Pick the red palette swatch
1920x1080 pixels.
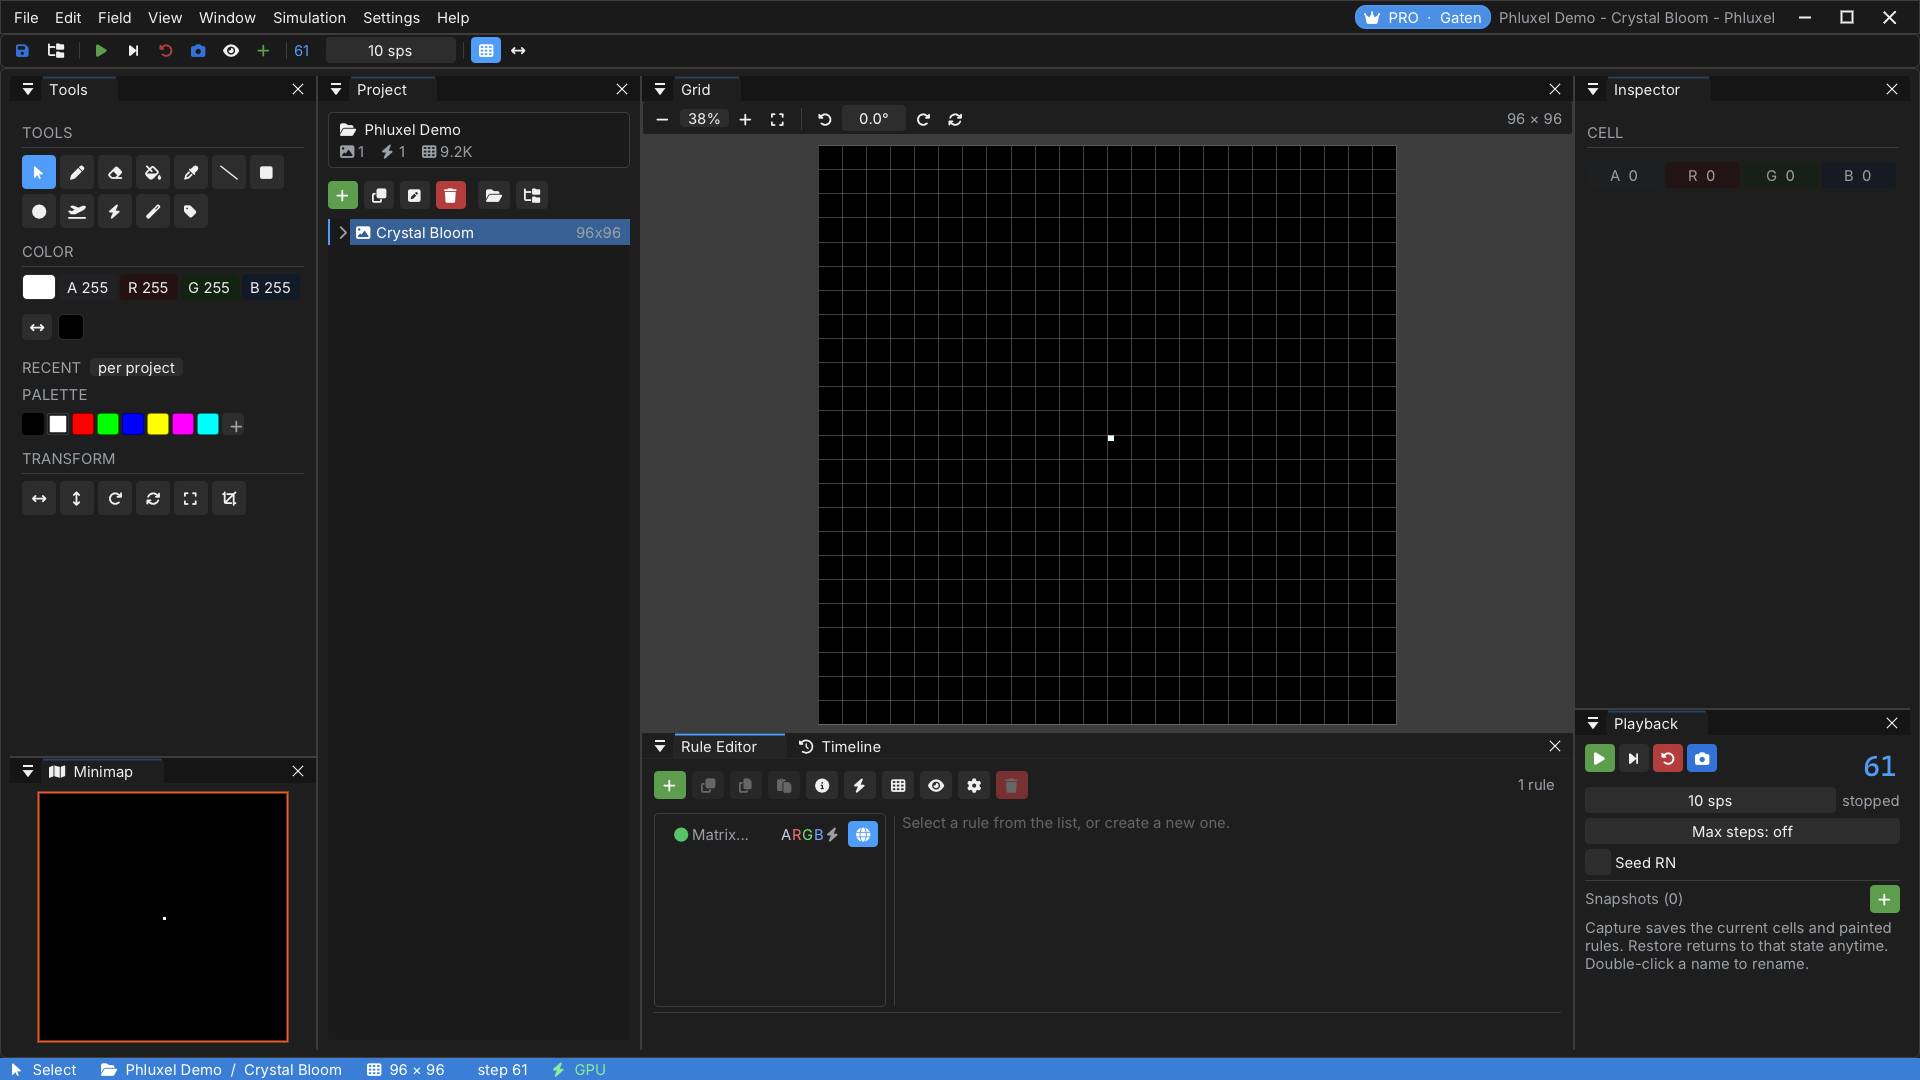click(83, 425)
